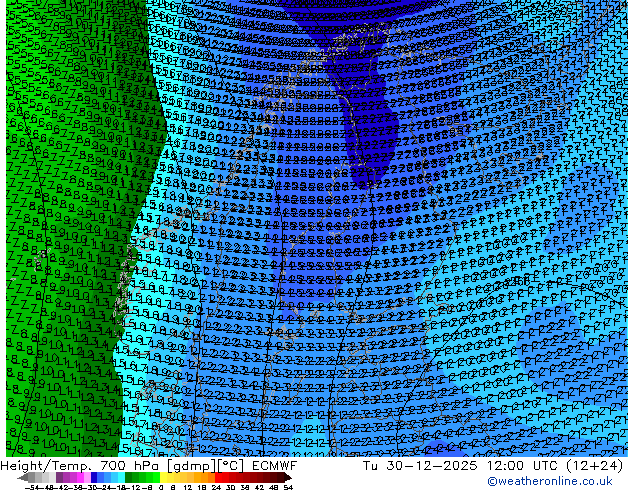Click the '(12+24)' forecast offset text
The width and height of the screenshot is (634, 490).
click(x=594, y=466)
